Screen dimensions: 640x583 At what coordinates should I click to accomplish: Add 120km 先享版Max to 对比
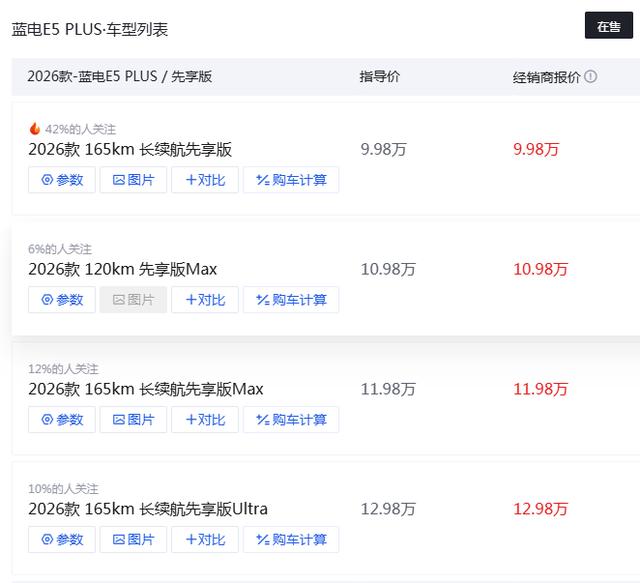(x=205, y=300)
